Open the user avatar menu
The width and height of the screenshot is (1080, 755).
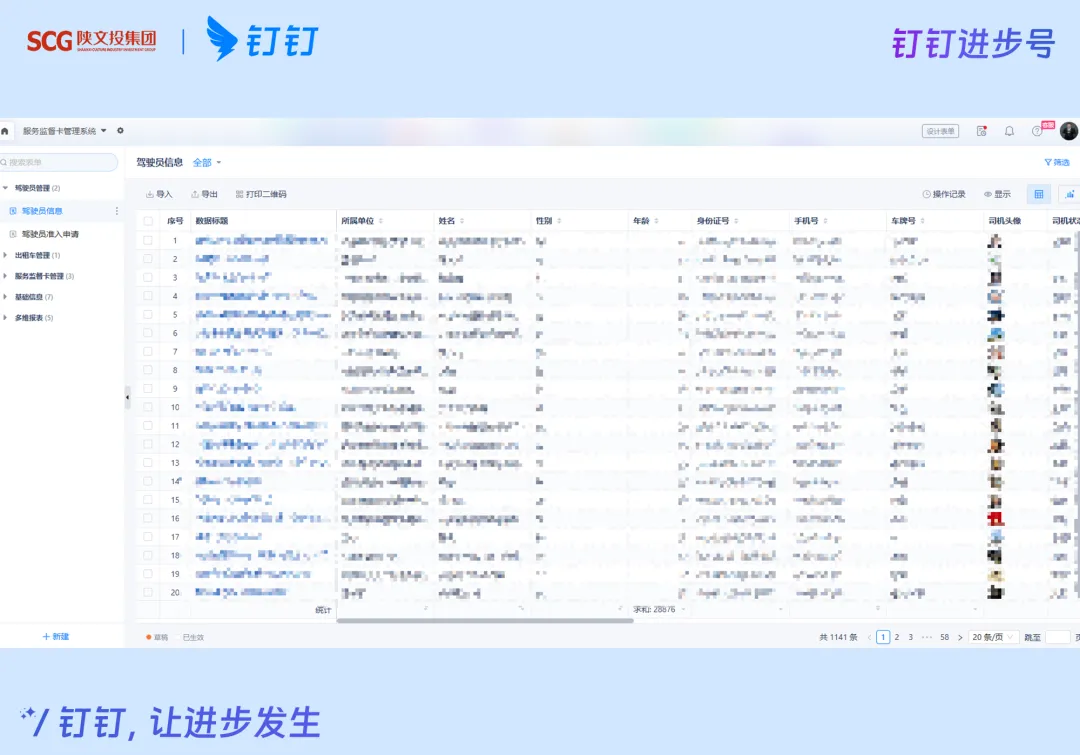(1068, 131)
